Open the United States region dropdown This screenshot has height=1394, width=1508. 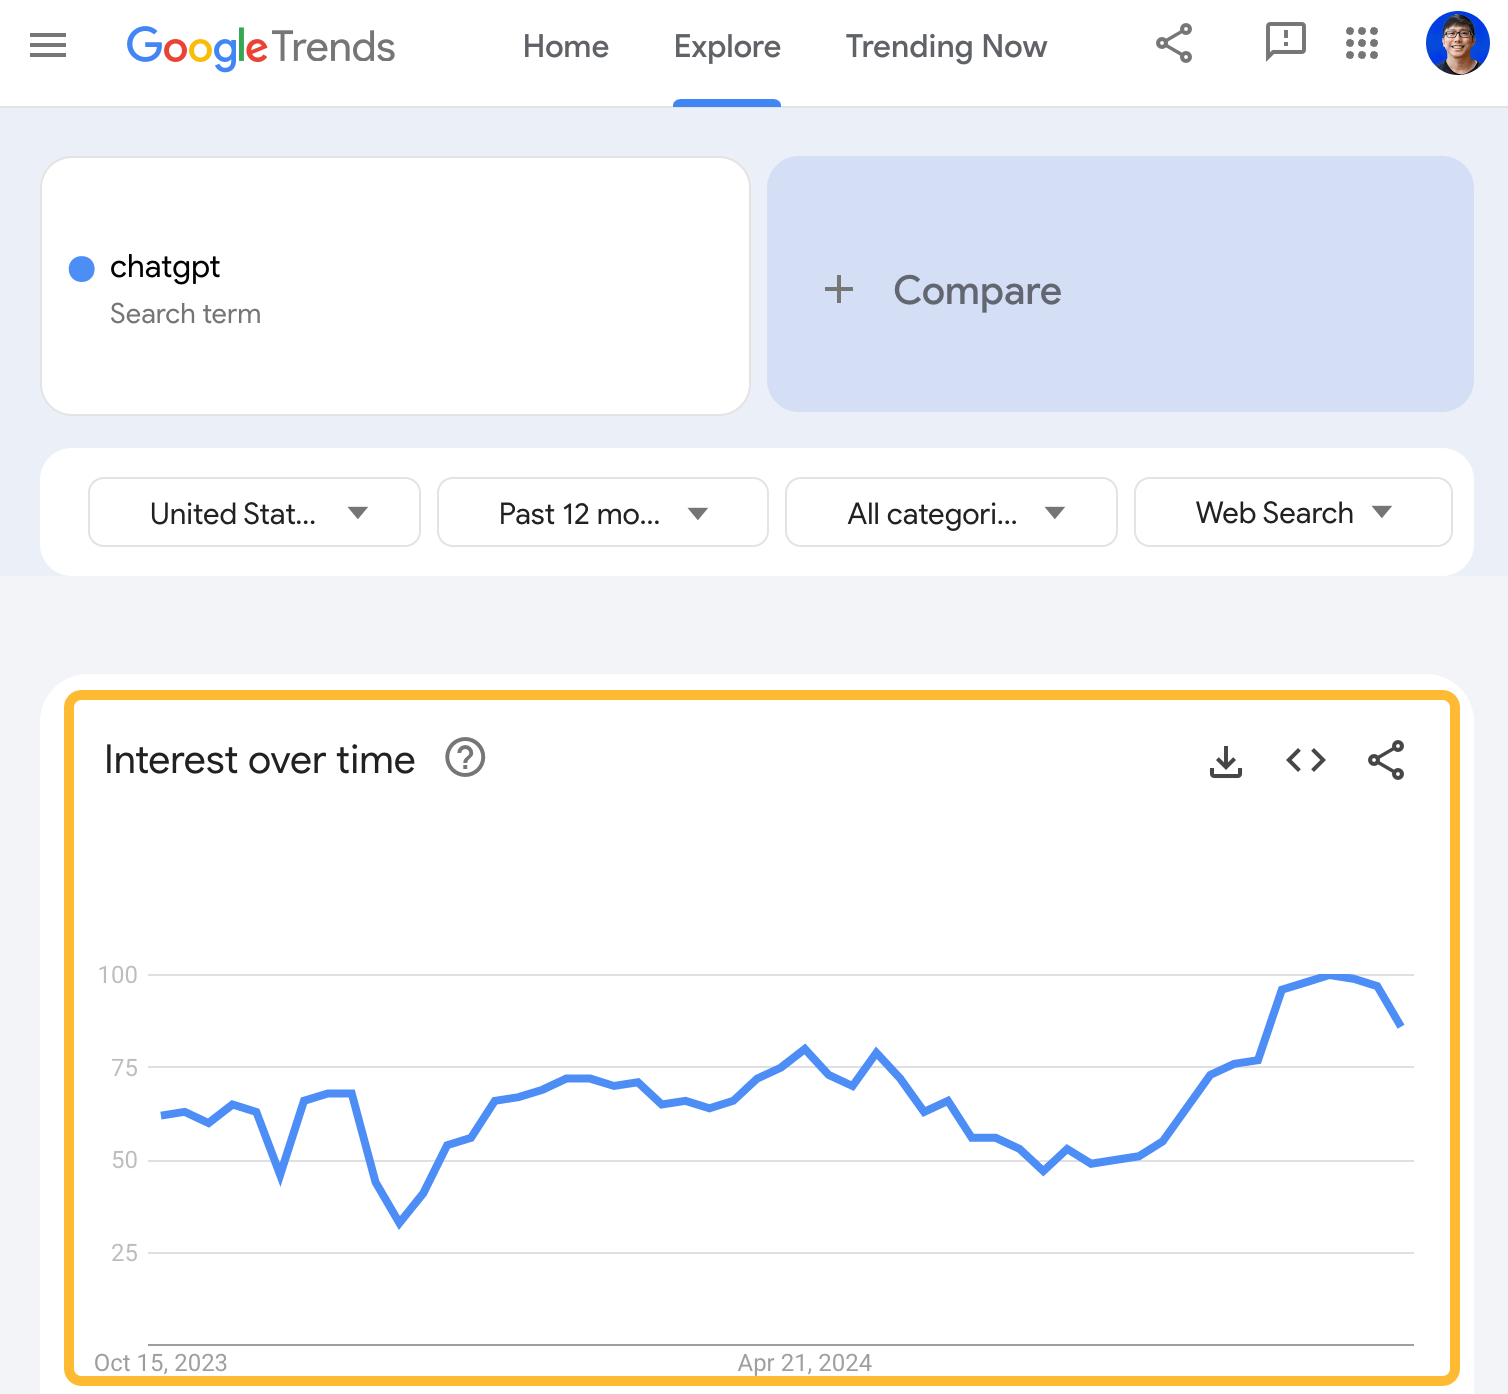253,512
